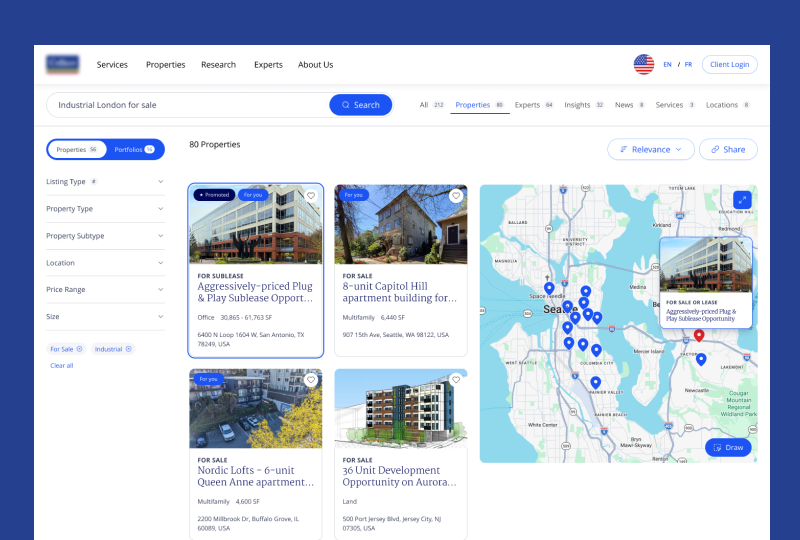This screenshot has width=800, height=540.
Task: Switch language to EN
Action: coord(667,64)
